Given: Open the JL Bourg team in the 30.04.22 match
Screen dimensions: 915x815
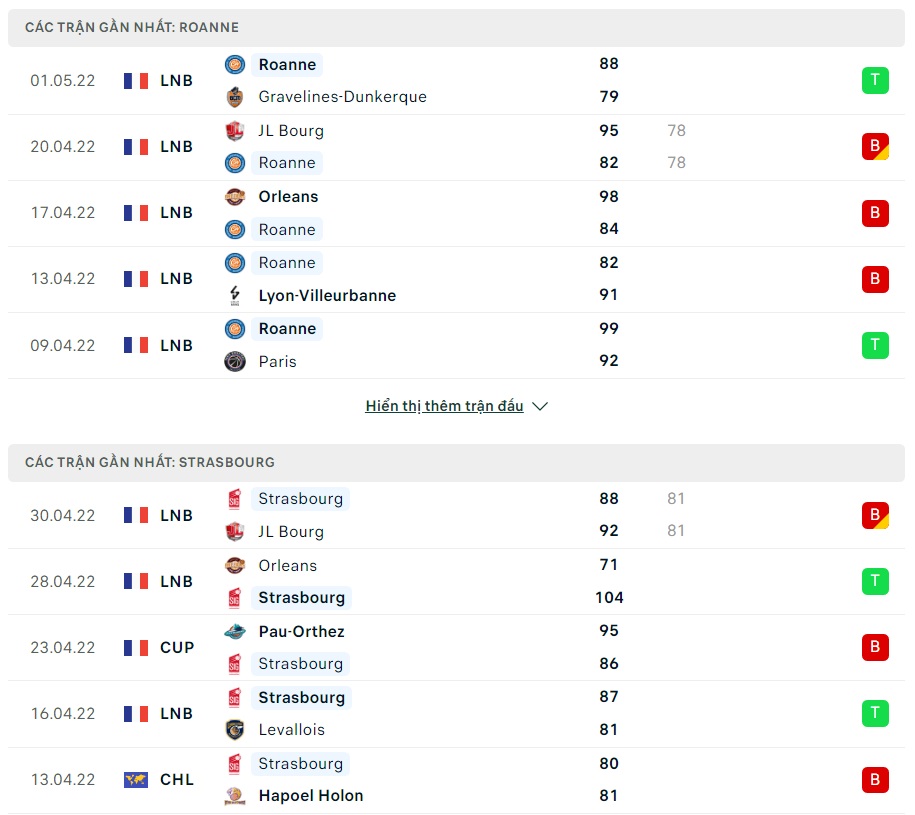Looking at the screenshot, I should (290, 531).
